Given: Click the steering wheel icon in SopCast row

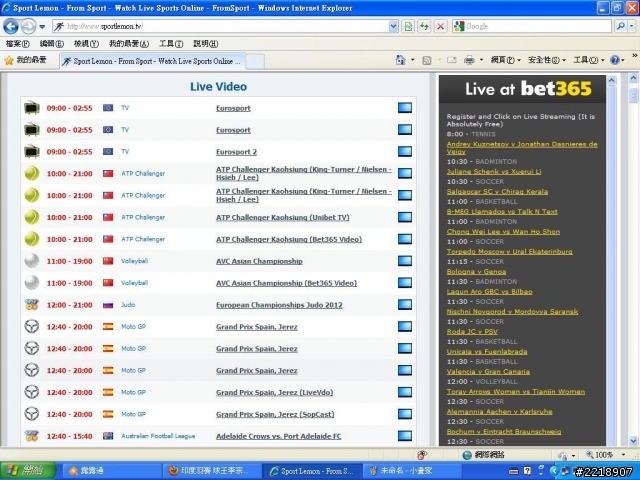Looking at the screenshot, I should pos(32,414).
